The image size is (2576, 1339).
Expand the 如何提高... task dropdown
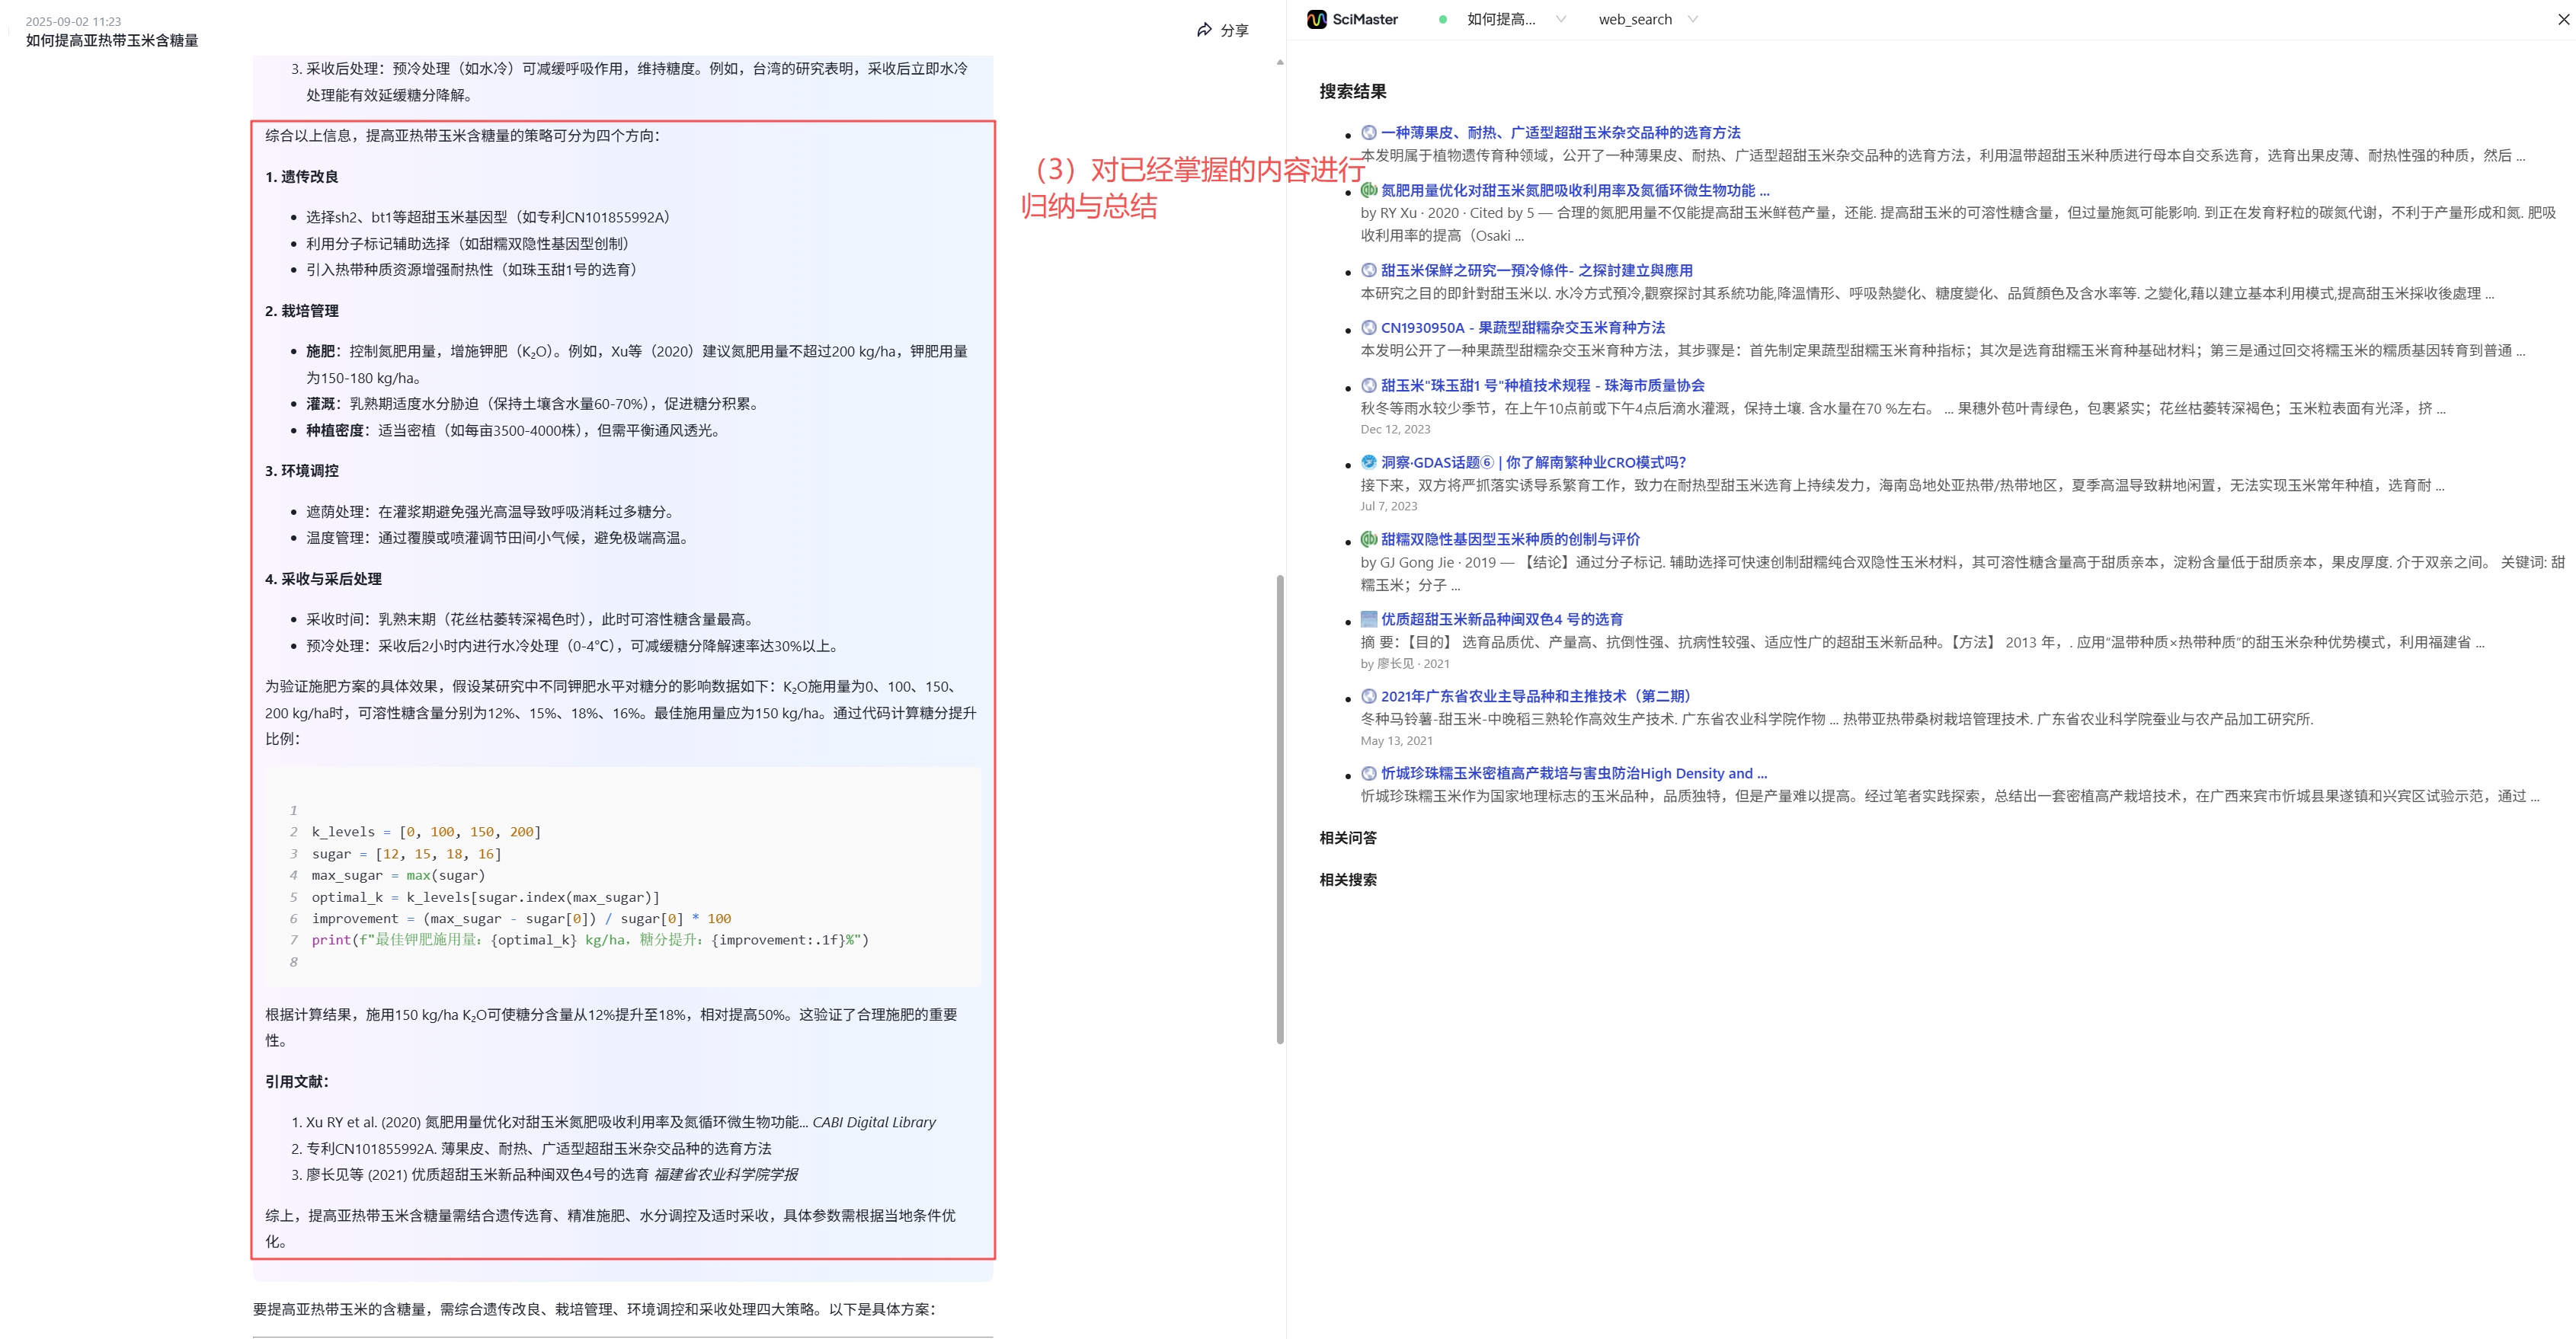pyautogui.click(x=1561, y=19)
